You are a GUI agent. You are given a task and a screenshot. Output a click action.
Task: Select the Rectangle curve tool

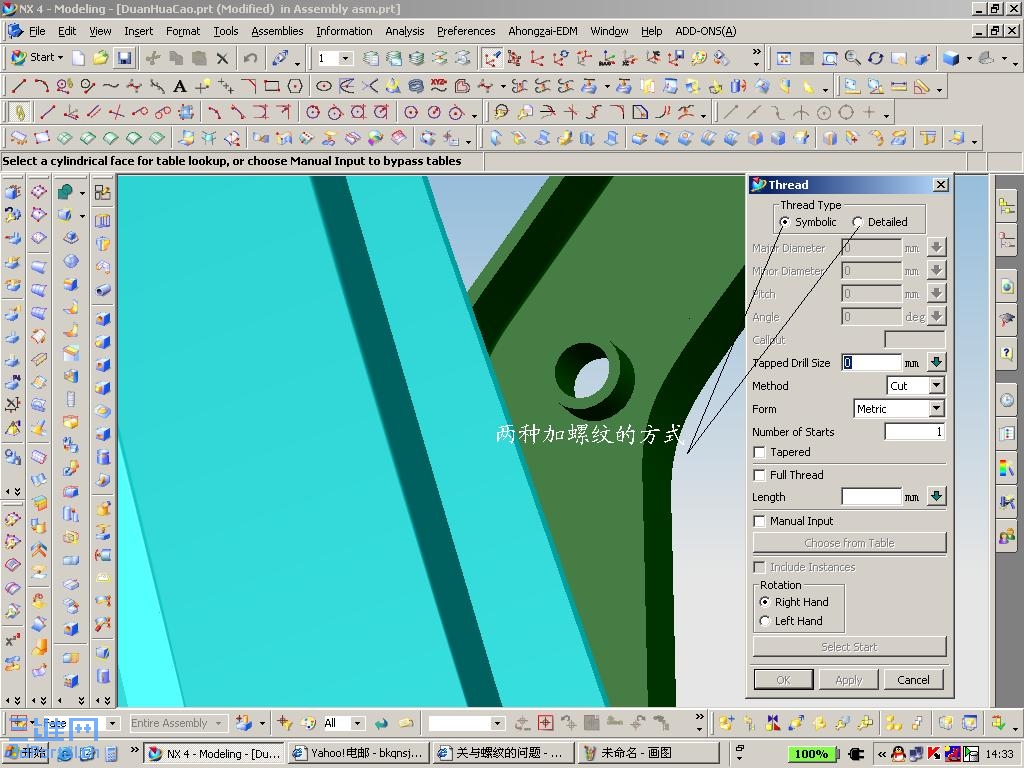pyautogui.click(x=272, y=86)
